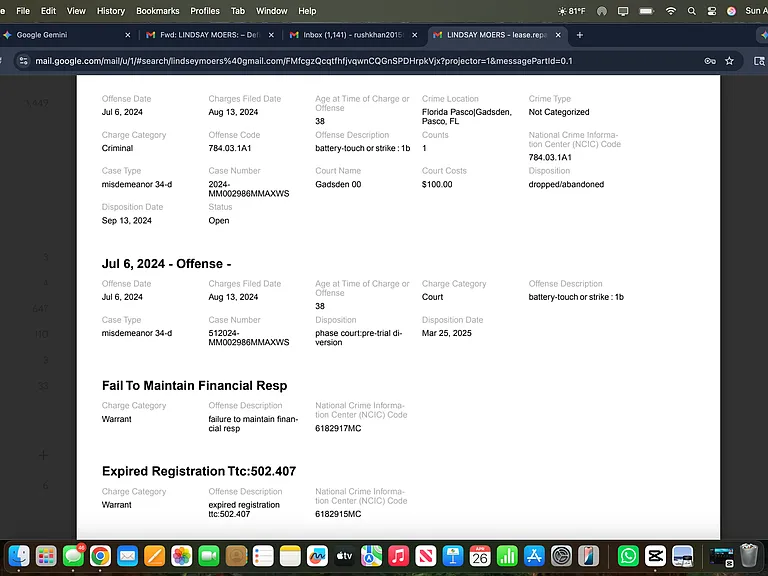Open iPhone Mirroring from the dock
768x576 pixels.
pyautogui.click(x=588, y=556)
